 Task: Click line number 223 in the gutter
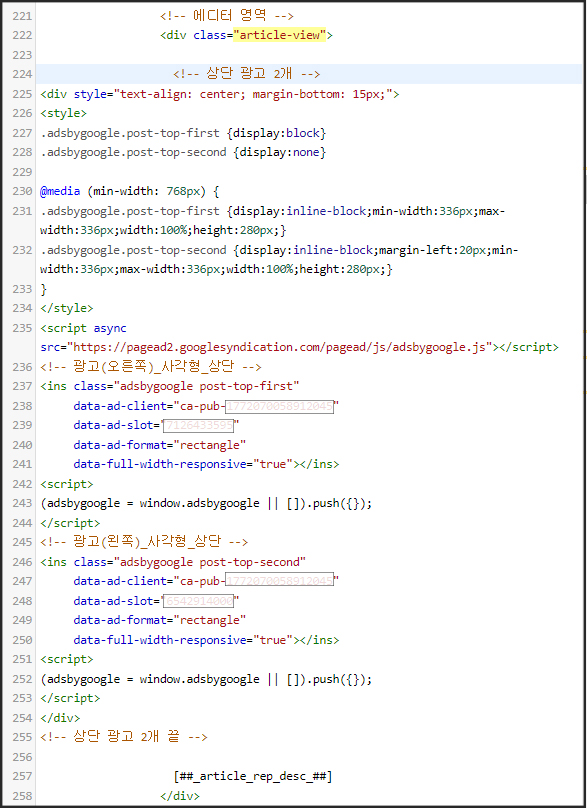point(22,55)
